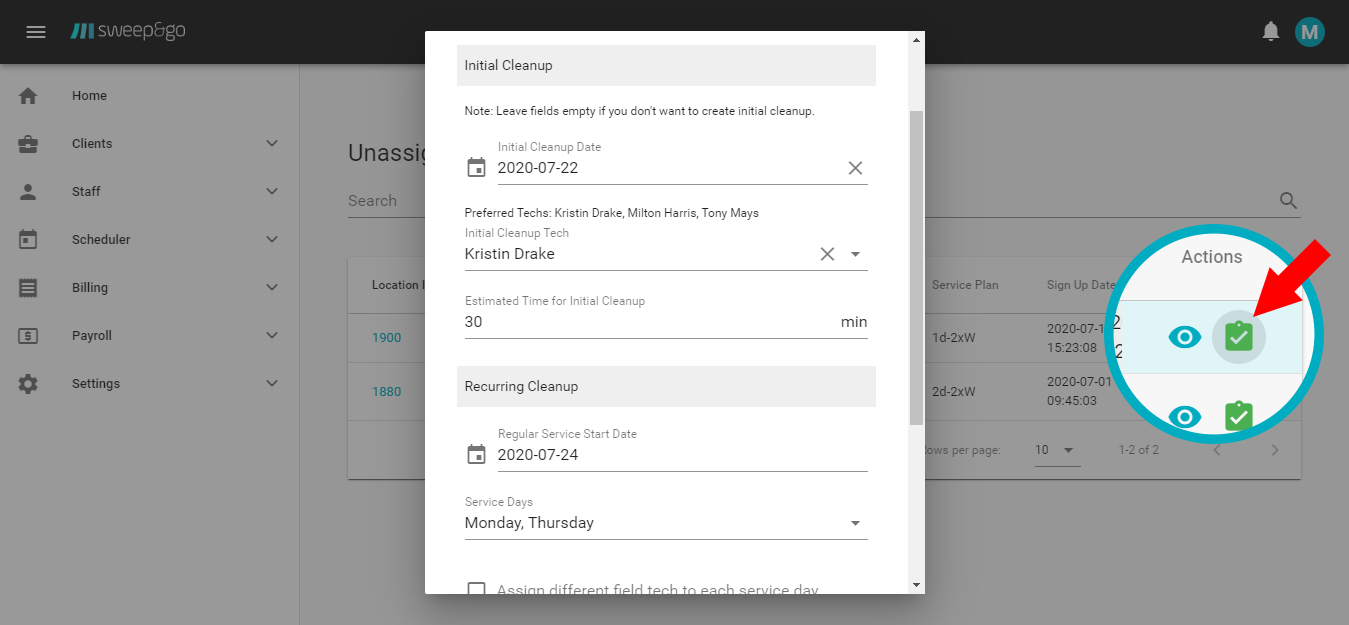Open the notifications bell
Image resolution: width=1349 pixels, height=625 pixels.
click(1270, 31)
